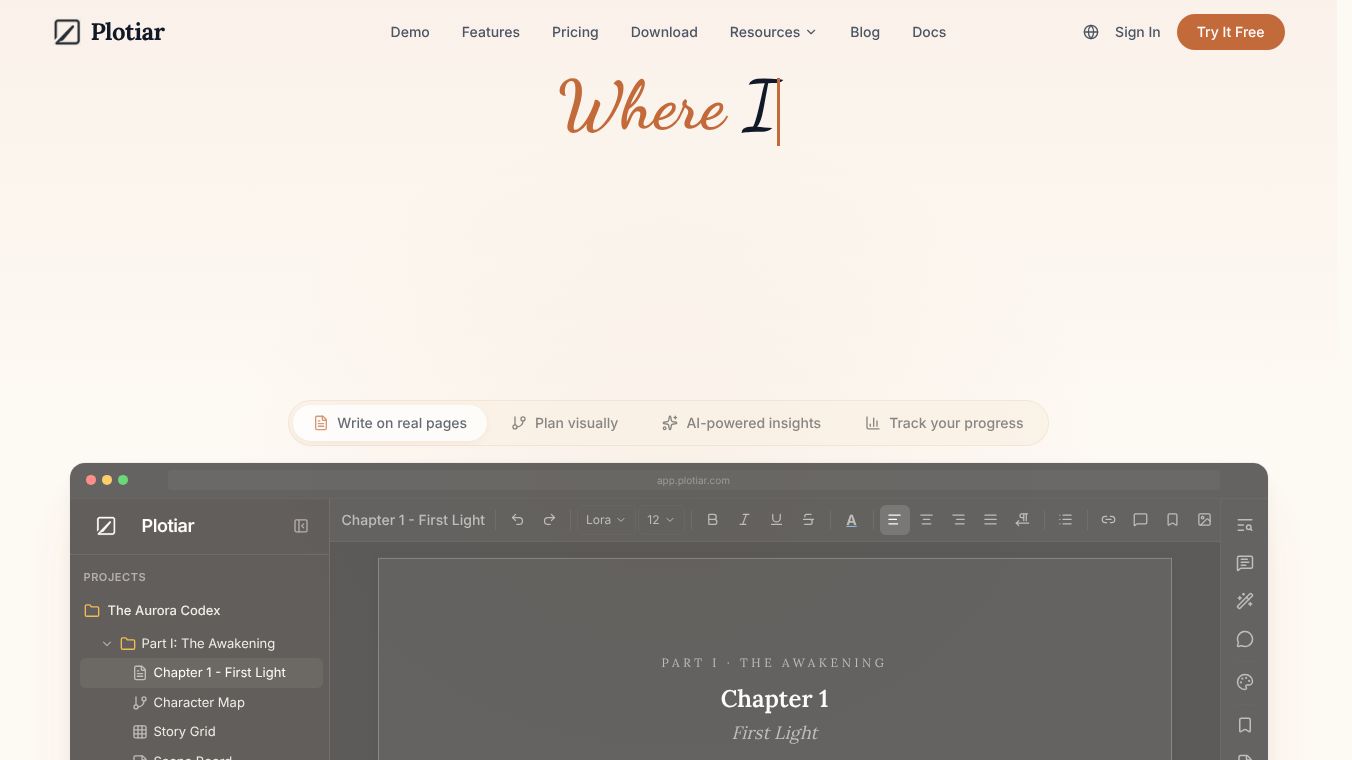Viewport: 1352px width, 760px height.
Task: Toggle italic formatting
Action: 744,520
